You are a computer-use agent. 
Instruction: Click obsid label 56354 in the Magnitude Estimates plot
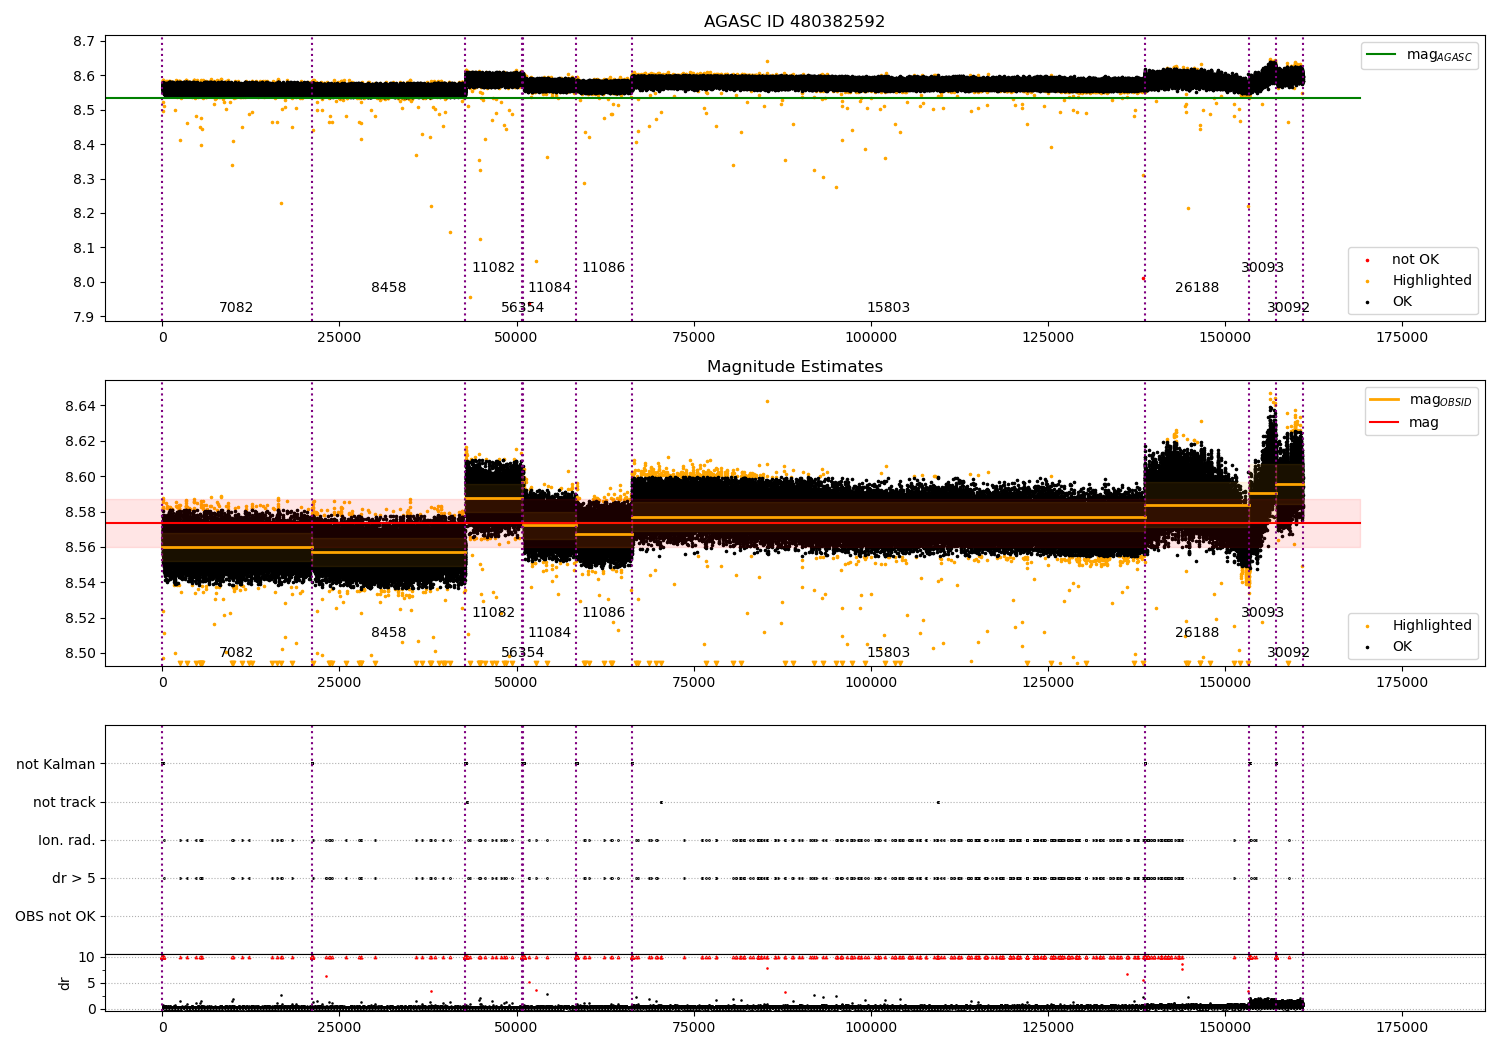click(x=522, y=653)
